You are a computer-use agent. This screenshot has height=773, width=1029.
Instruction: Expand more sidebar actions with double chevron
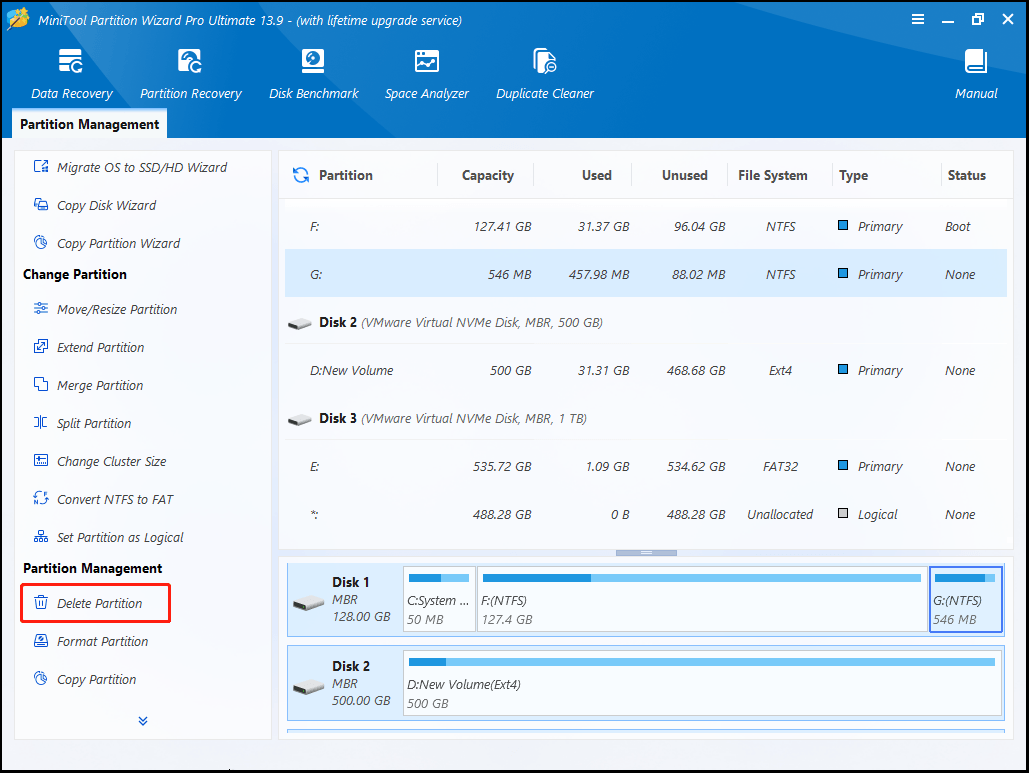point(143,721)
